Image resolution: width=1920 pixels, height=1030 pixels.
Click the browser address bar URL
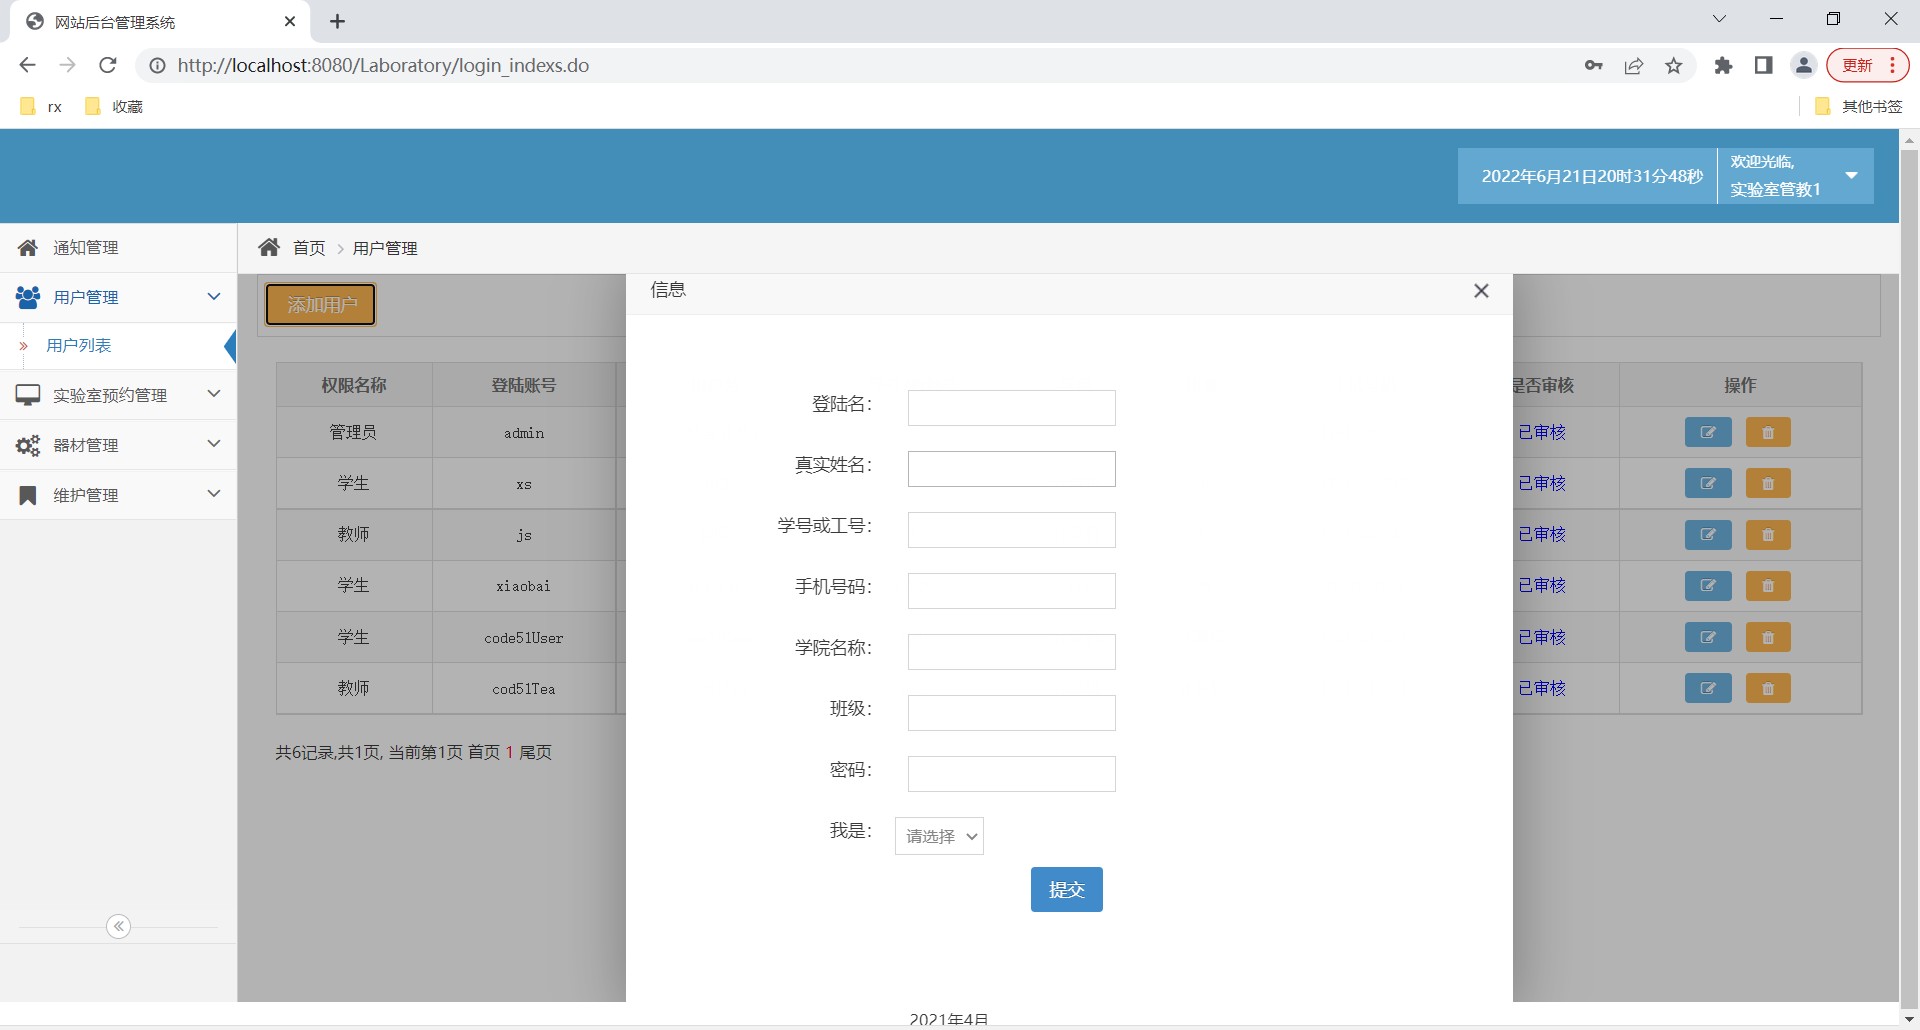383,65
